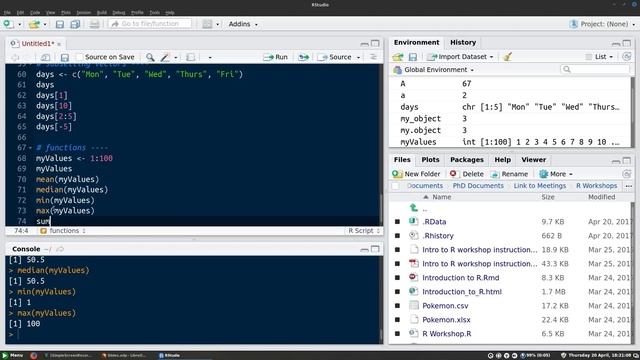Check the box beside .RData
The image size is (640, 360).
tap(397, 222)
